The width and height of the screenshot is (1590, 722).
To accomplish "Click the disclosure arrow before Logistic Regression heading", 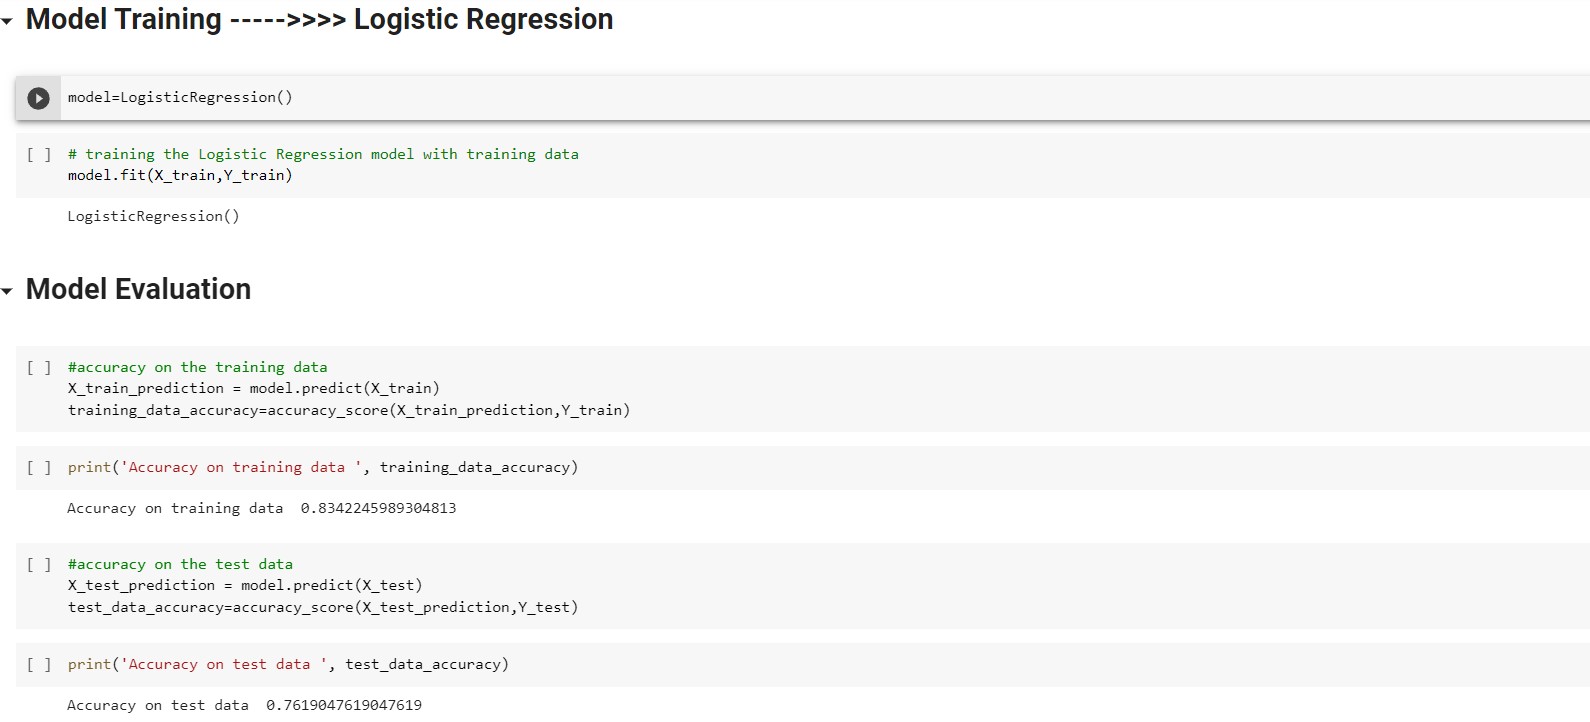I will 8,18.
